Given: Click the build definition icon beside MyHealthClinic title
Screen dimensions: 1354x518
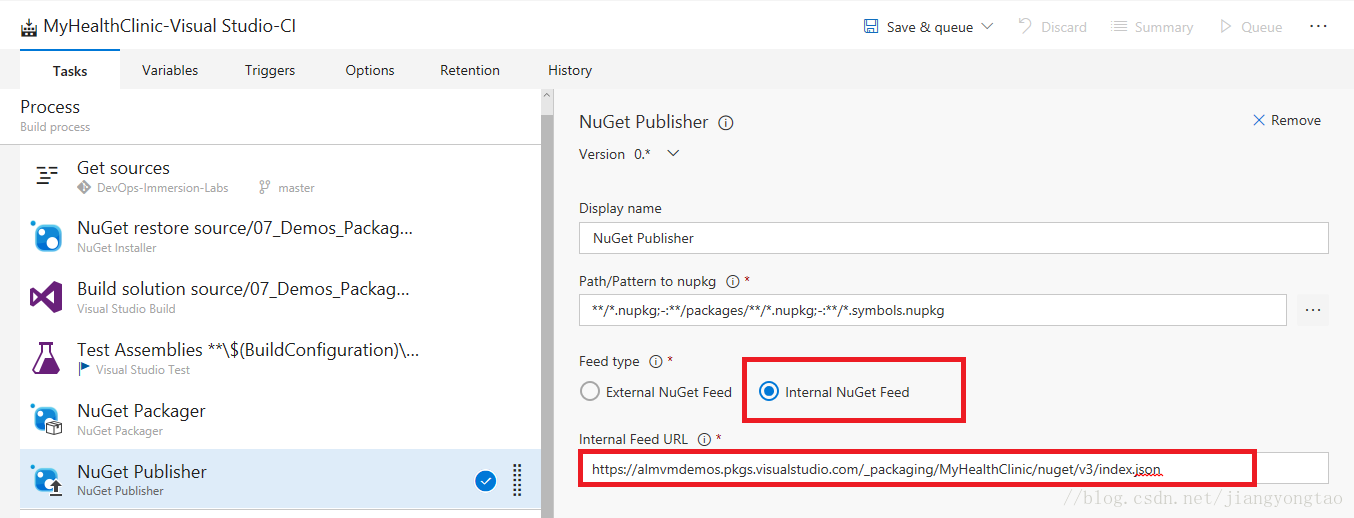Looking at the screenshot, I should 29,27.
